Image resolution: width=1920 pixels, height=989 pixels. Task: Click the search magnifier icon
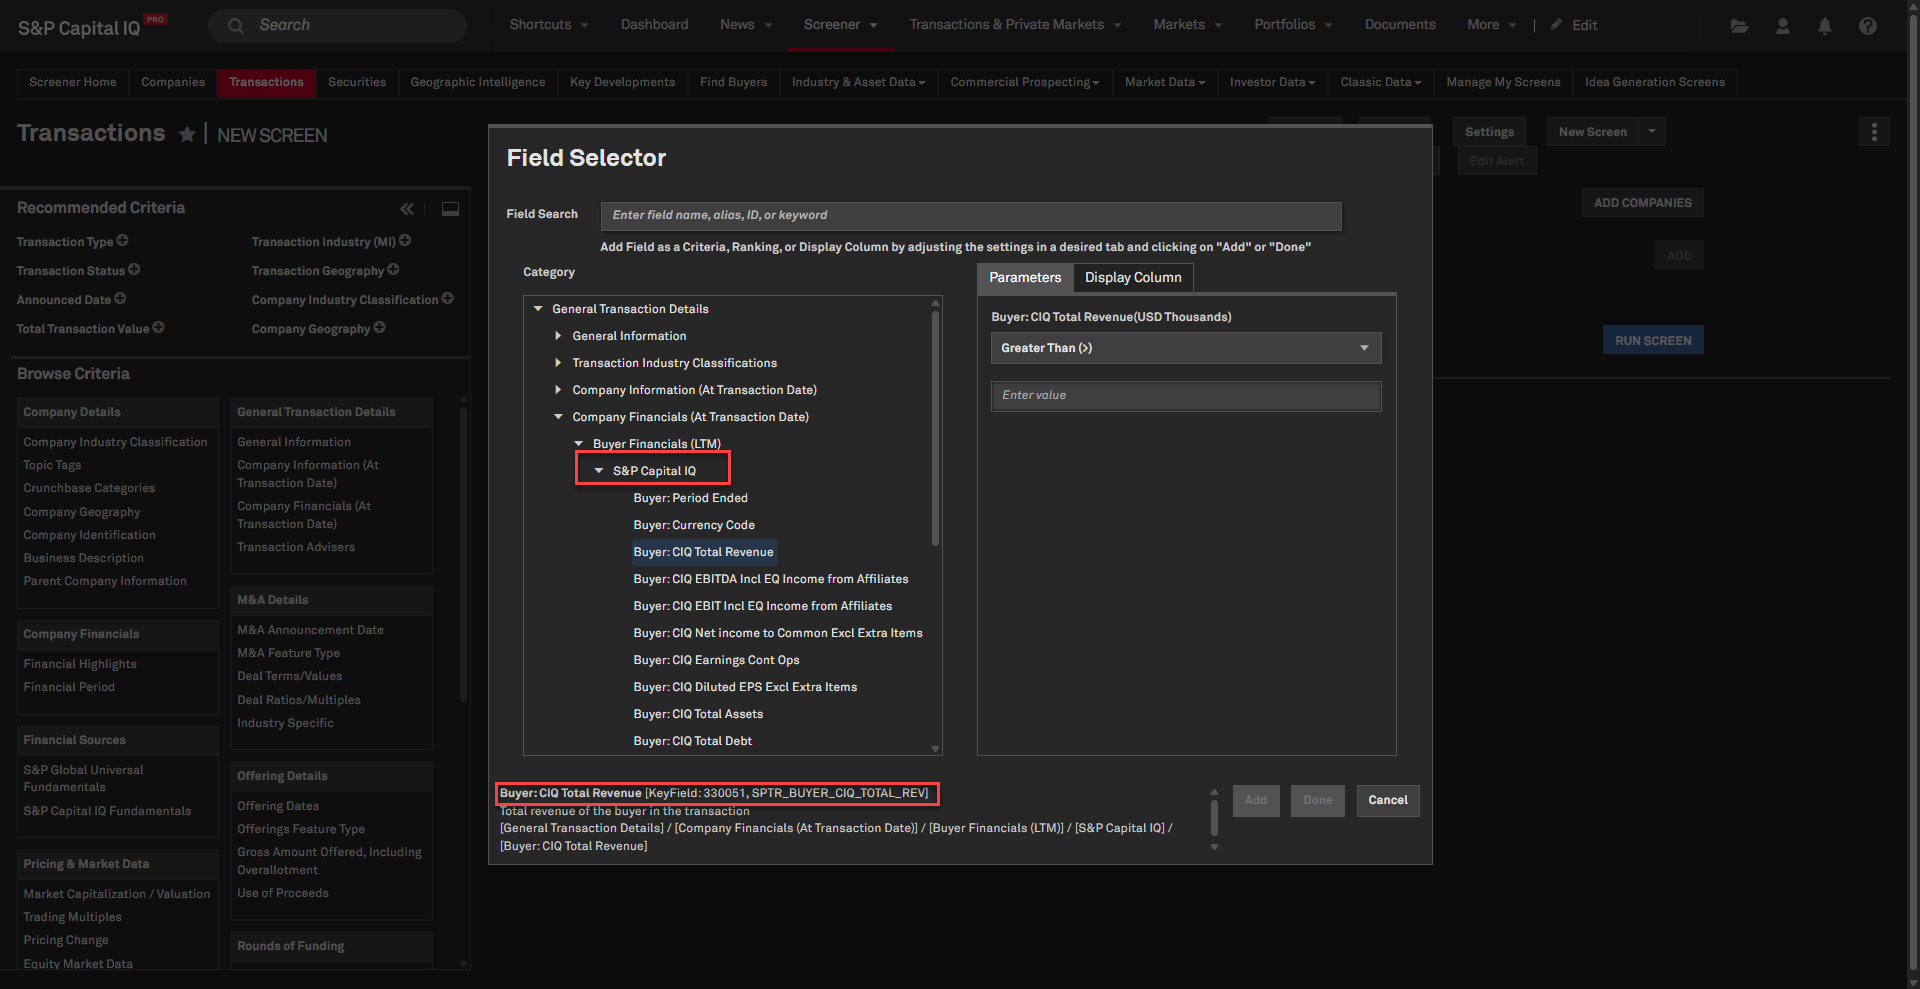pos(236,26)
